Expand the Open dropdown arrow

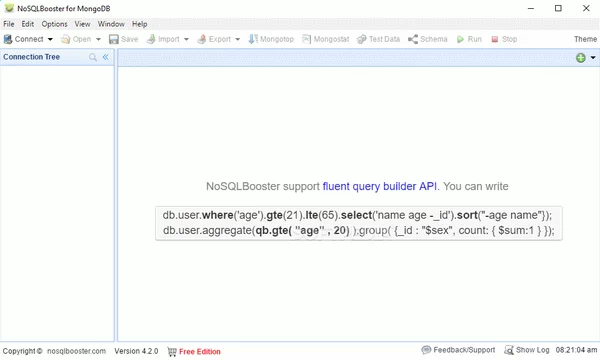click(98, 39)
